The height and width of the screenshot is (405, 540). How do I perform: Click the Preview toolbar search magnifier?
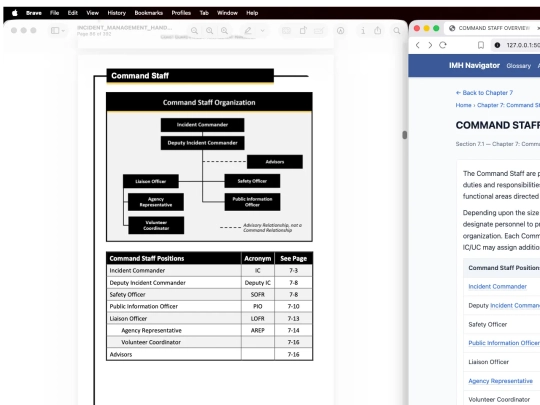click(397, 31)
